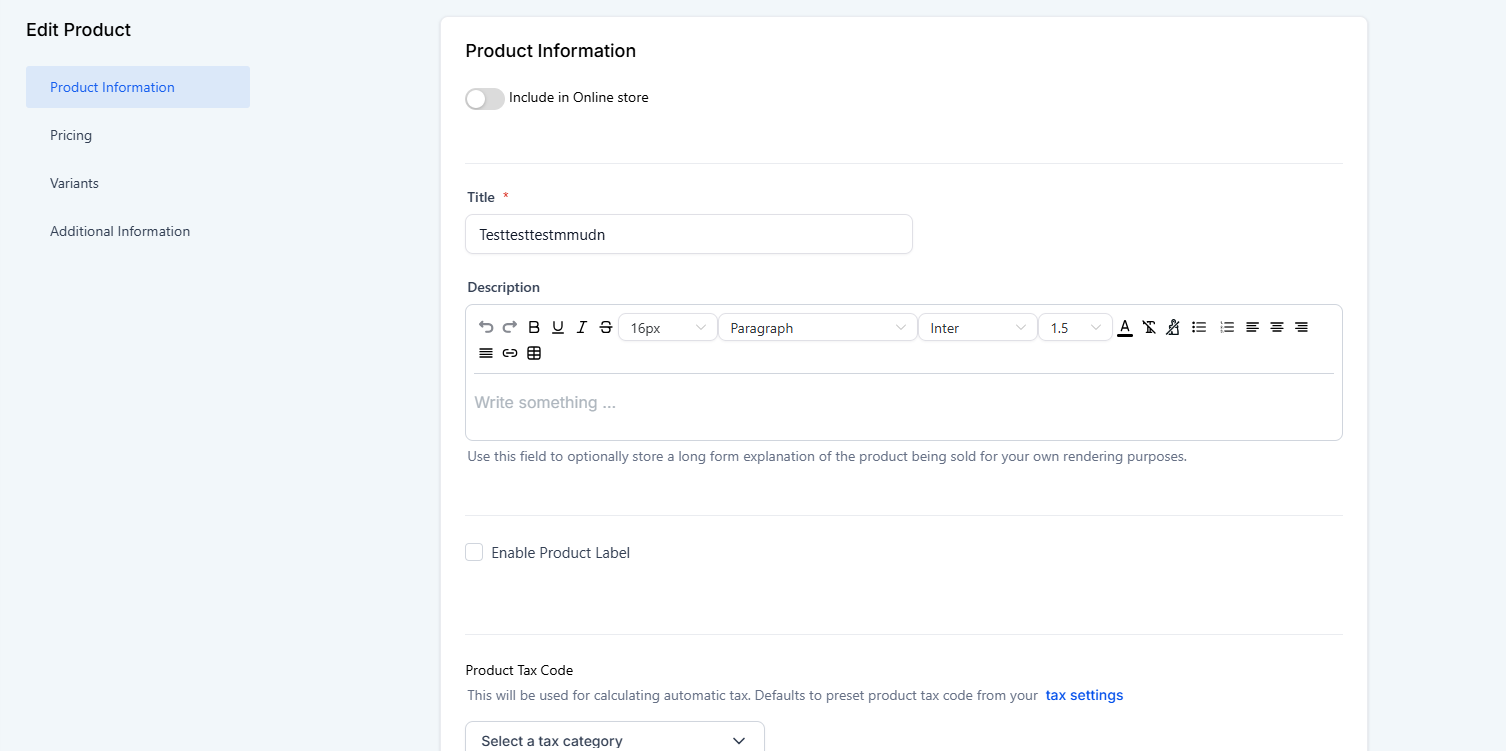This screenshot has width=1506, height=751.
Task: Open the Inter font family dropdown
Action: point(977,328)
